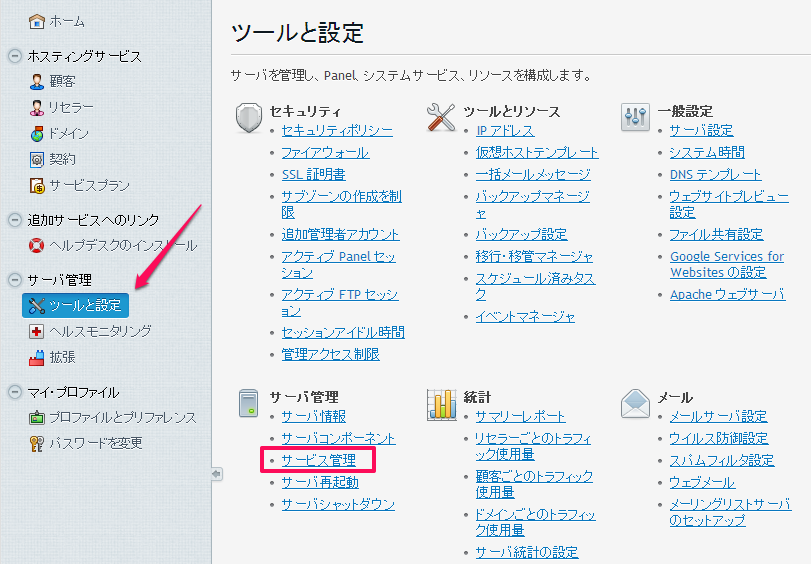
Task: Click the Security shield icon
Action: (x=249, y=117)
